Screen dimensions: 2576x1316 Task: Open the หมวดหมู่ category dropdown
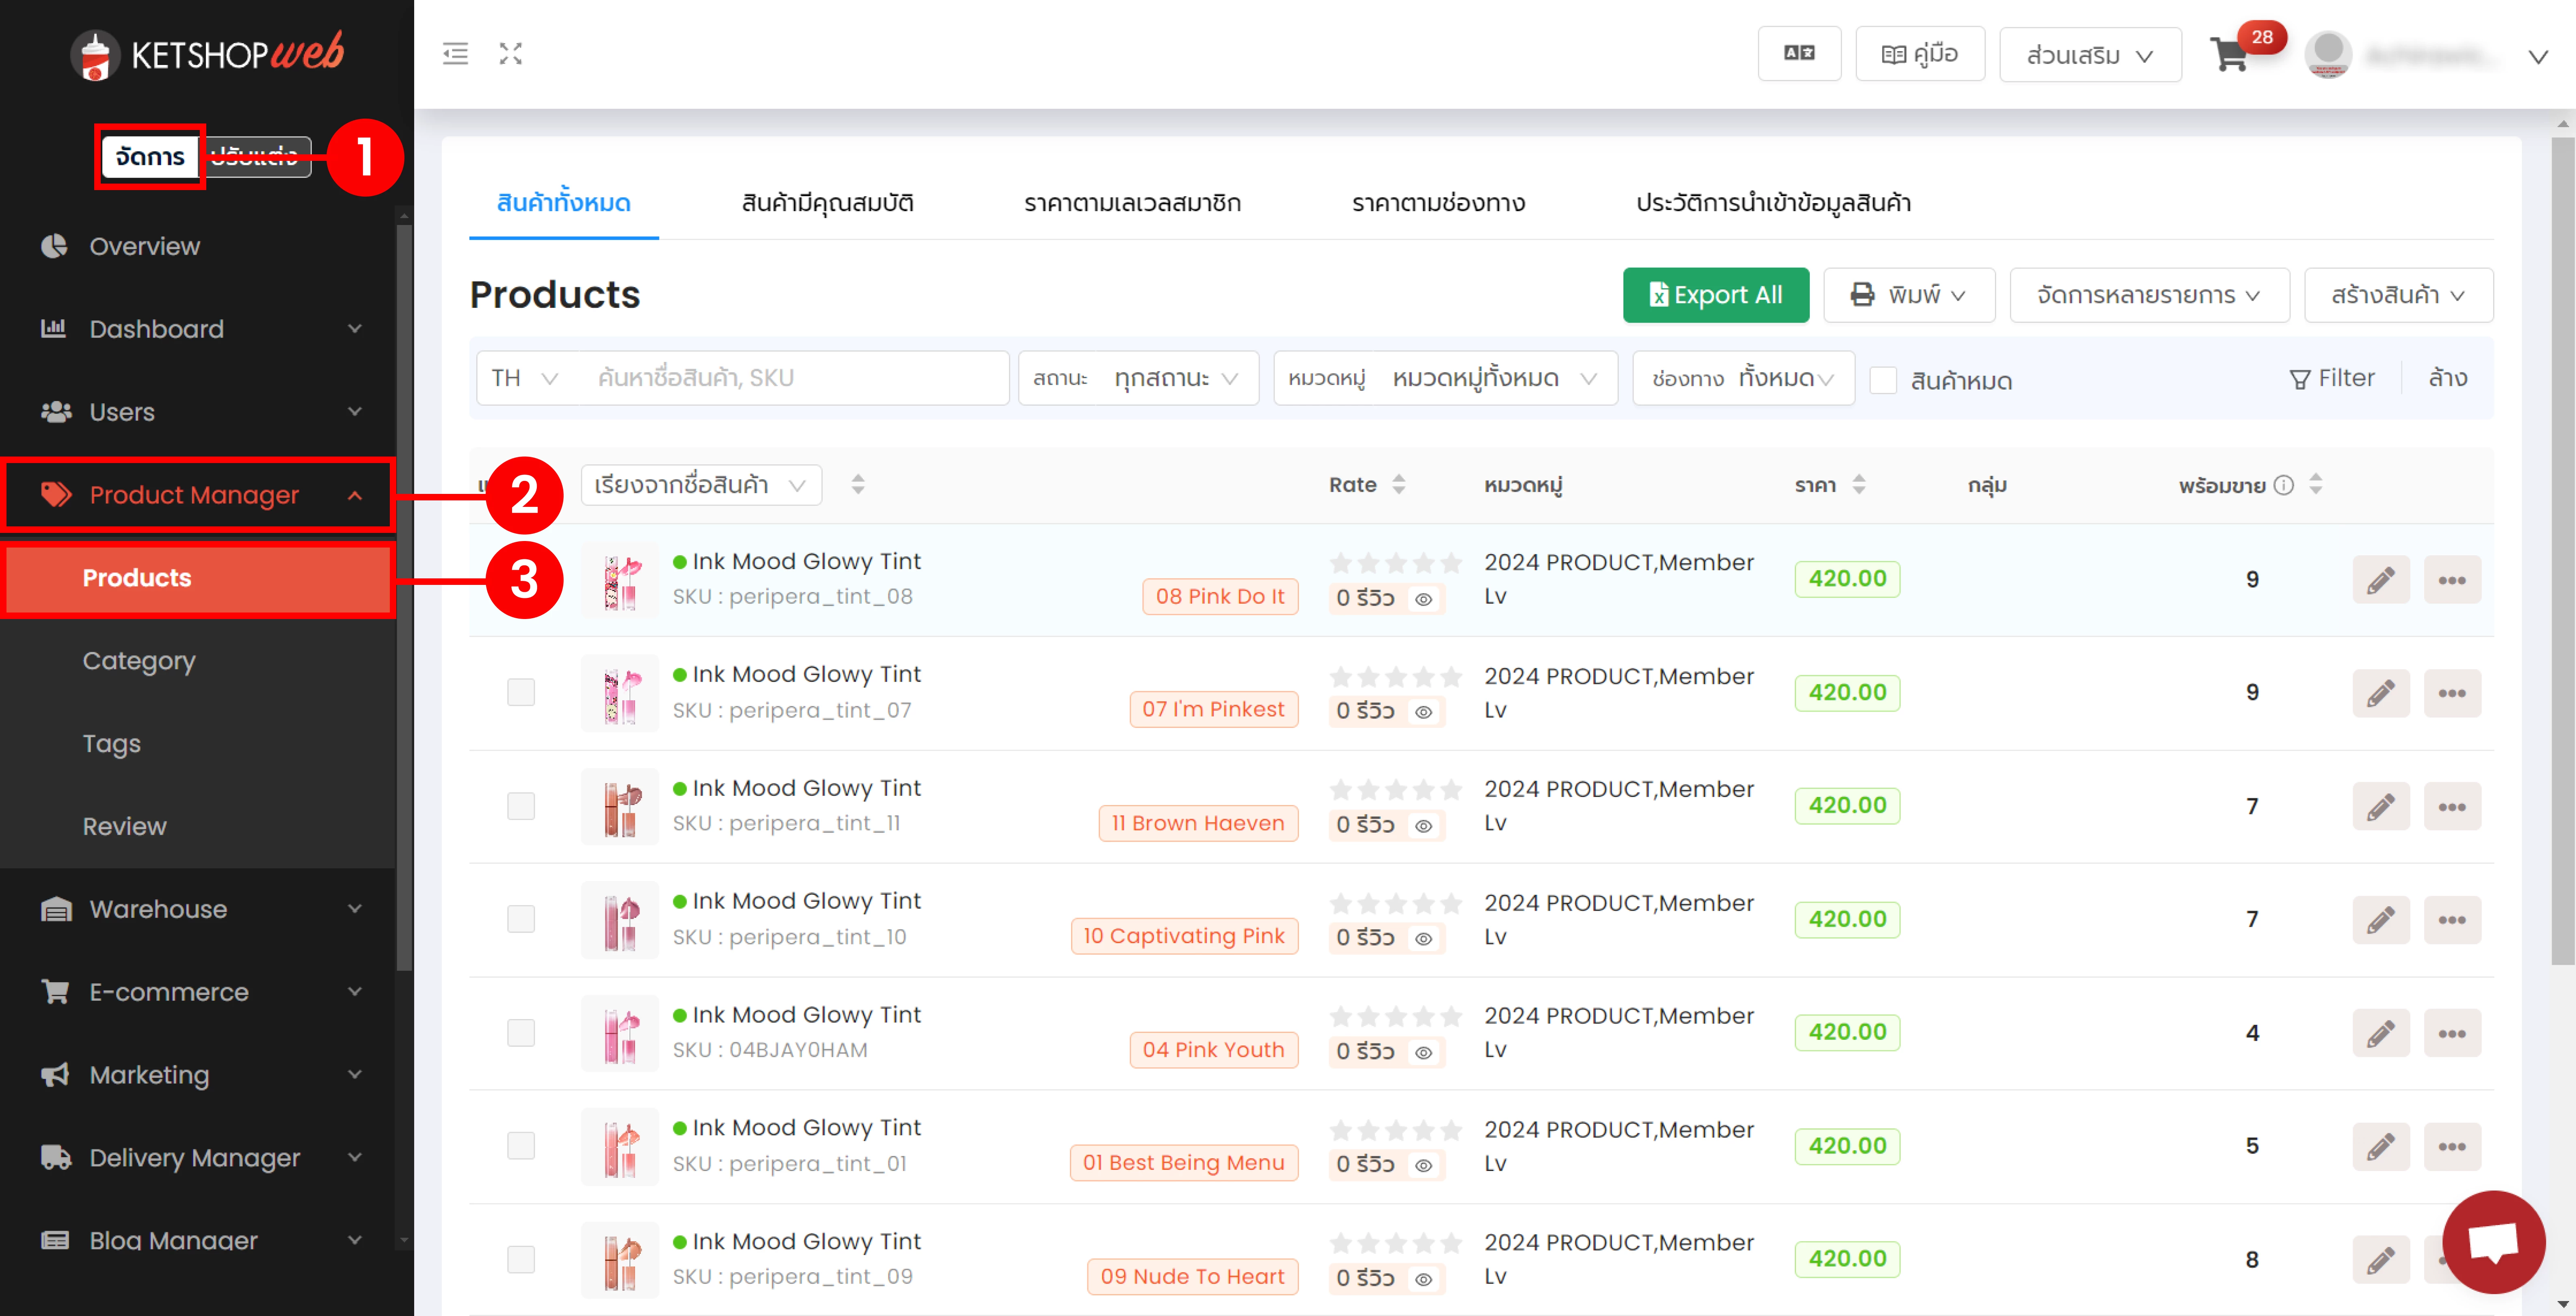click(1445, 378)
